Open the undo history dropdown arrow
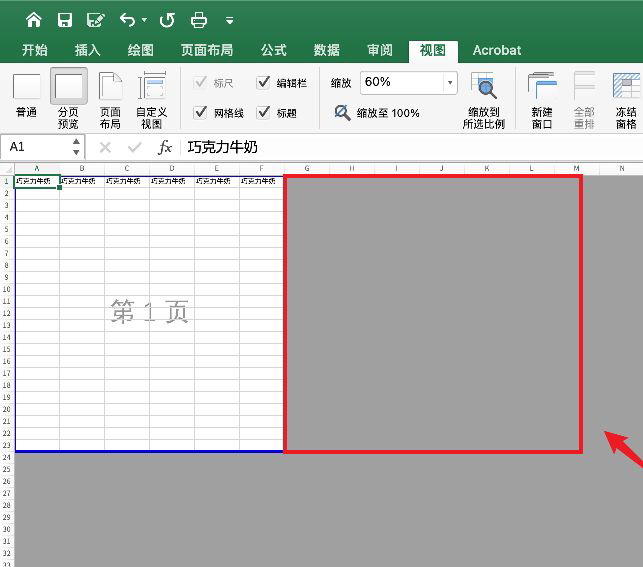Screen dimensions: 643x567 point(144,20)
